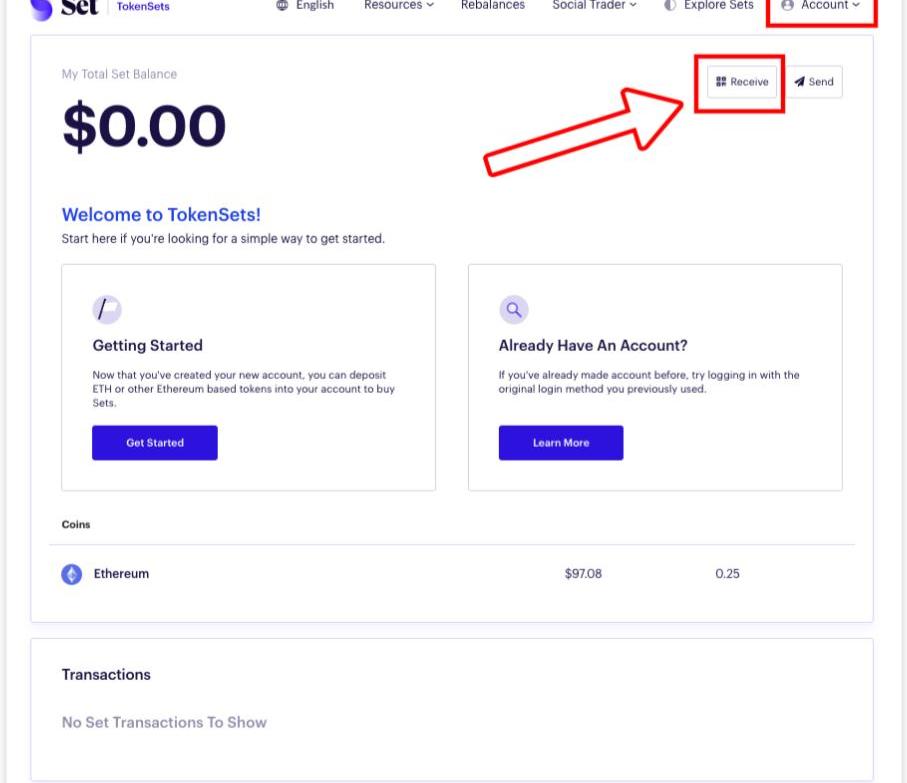The height and width of the screenshot is (783, 907).
Task: Click the Ethereum coin icon
Action: [x=72, y=574]
